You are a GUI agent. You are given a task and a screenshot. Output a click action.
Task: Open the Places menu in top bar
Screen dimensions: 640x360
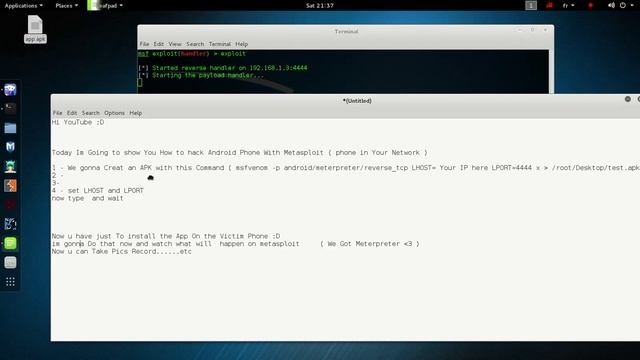[67, 6]
